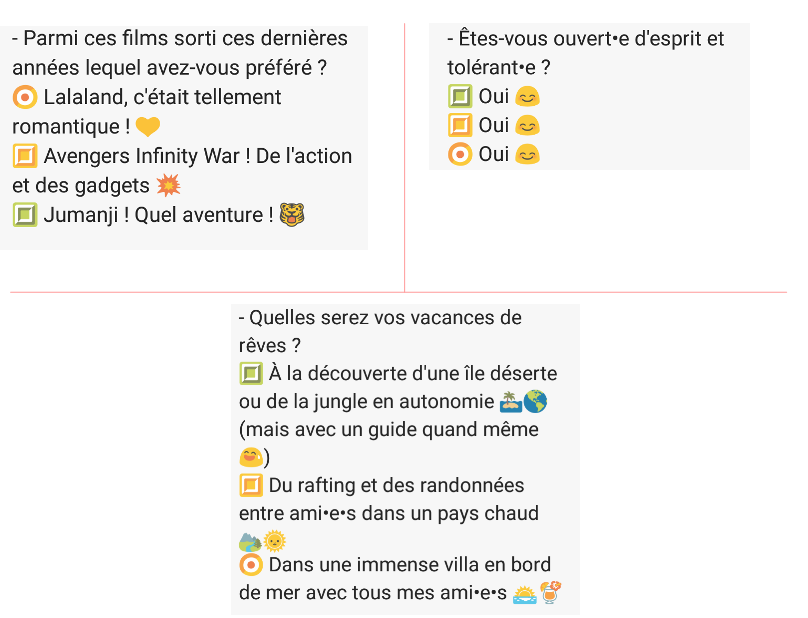Click the tiger face emoji after aventure
Image resolution: width=808 pixels, height=618 pixels.
click(292, 215)
